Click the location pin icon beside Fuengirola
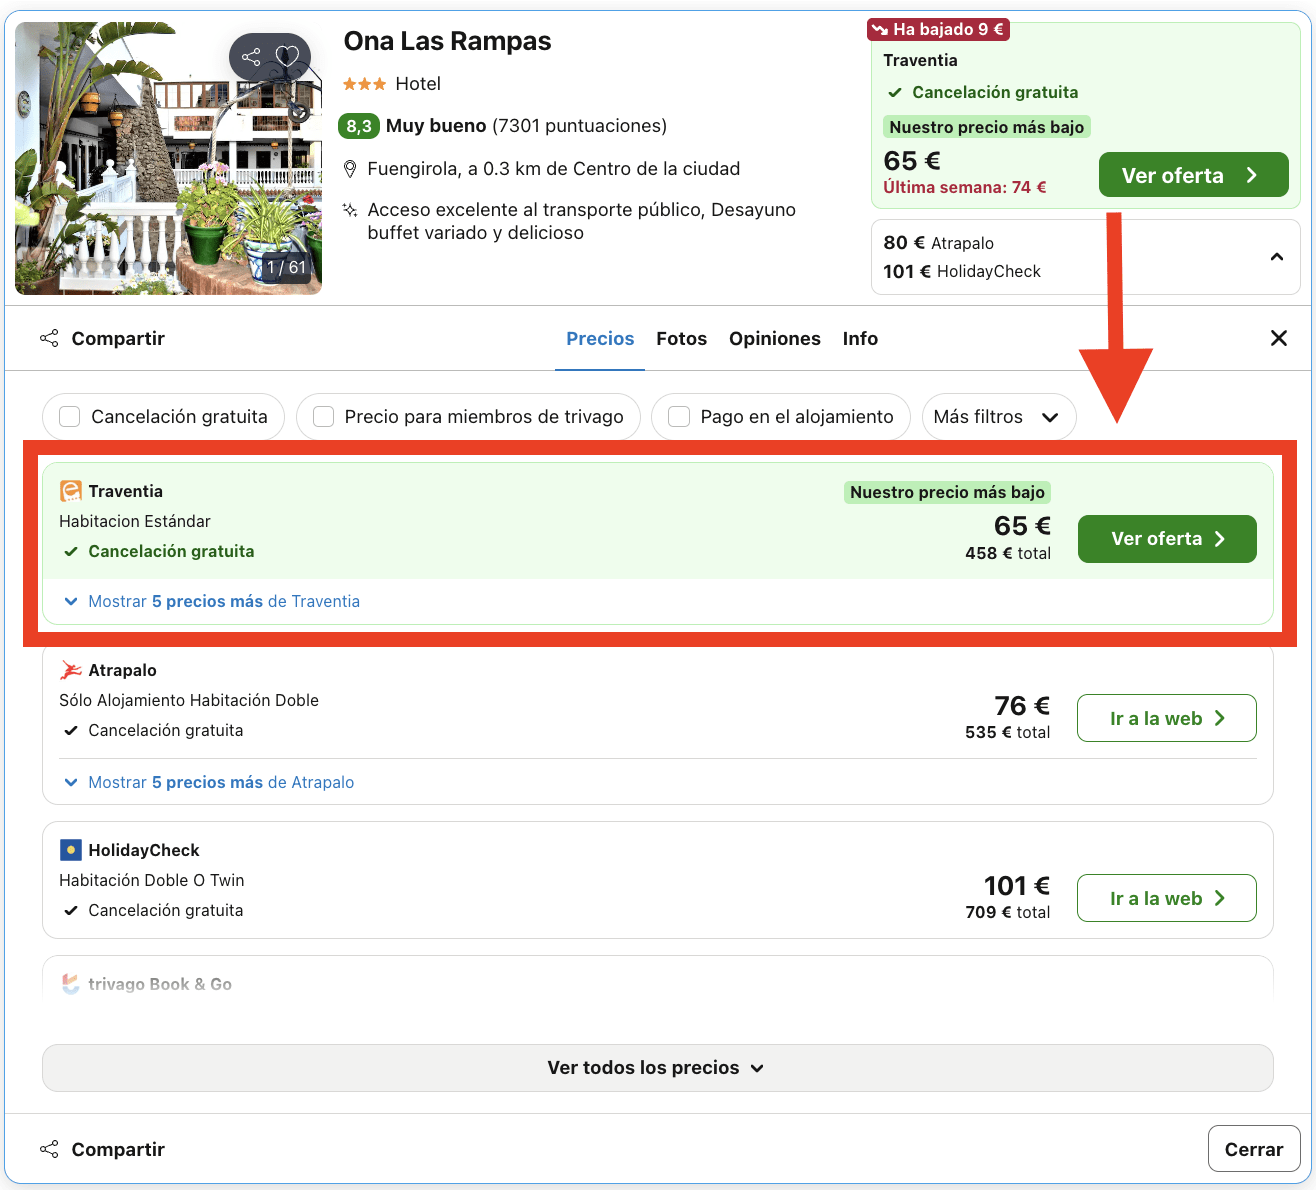 (x=350, y=168)
